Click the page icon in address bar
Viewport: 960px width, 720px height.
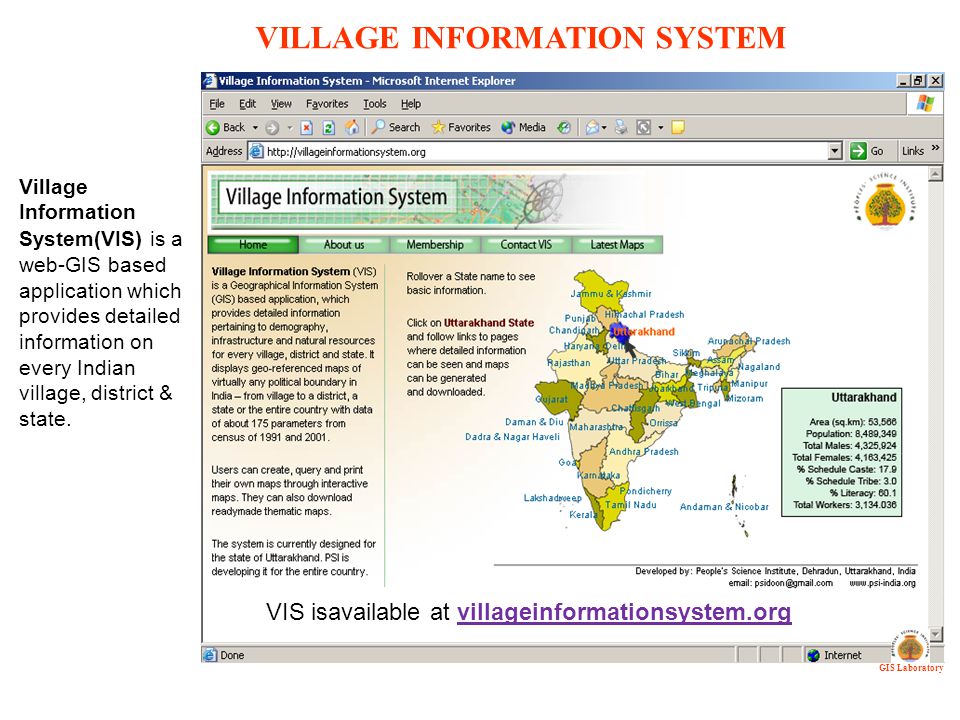tap(256, 151)
